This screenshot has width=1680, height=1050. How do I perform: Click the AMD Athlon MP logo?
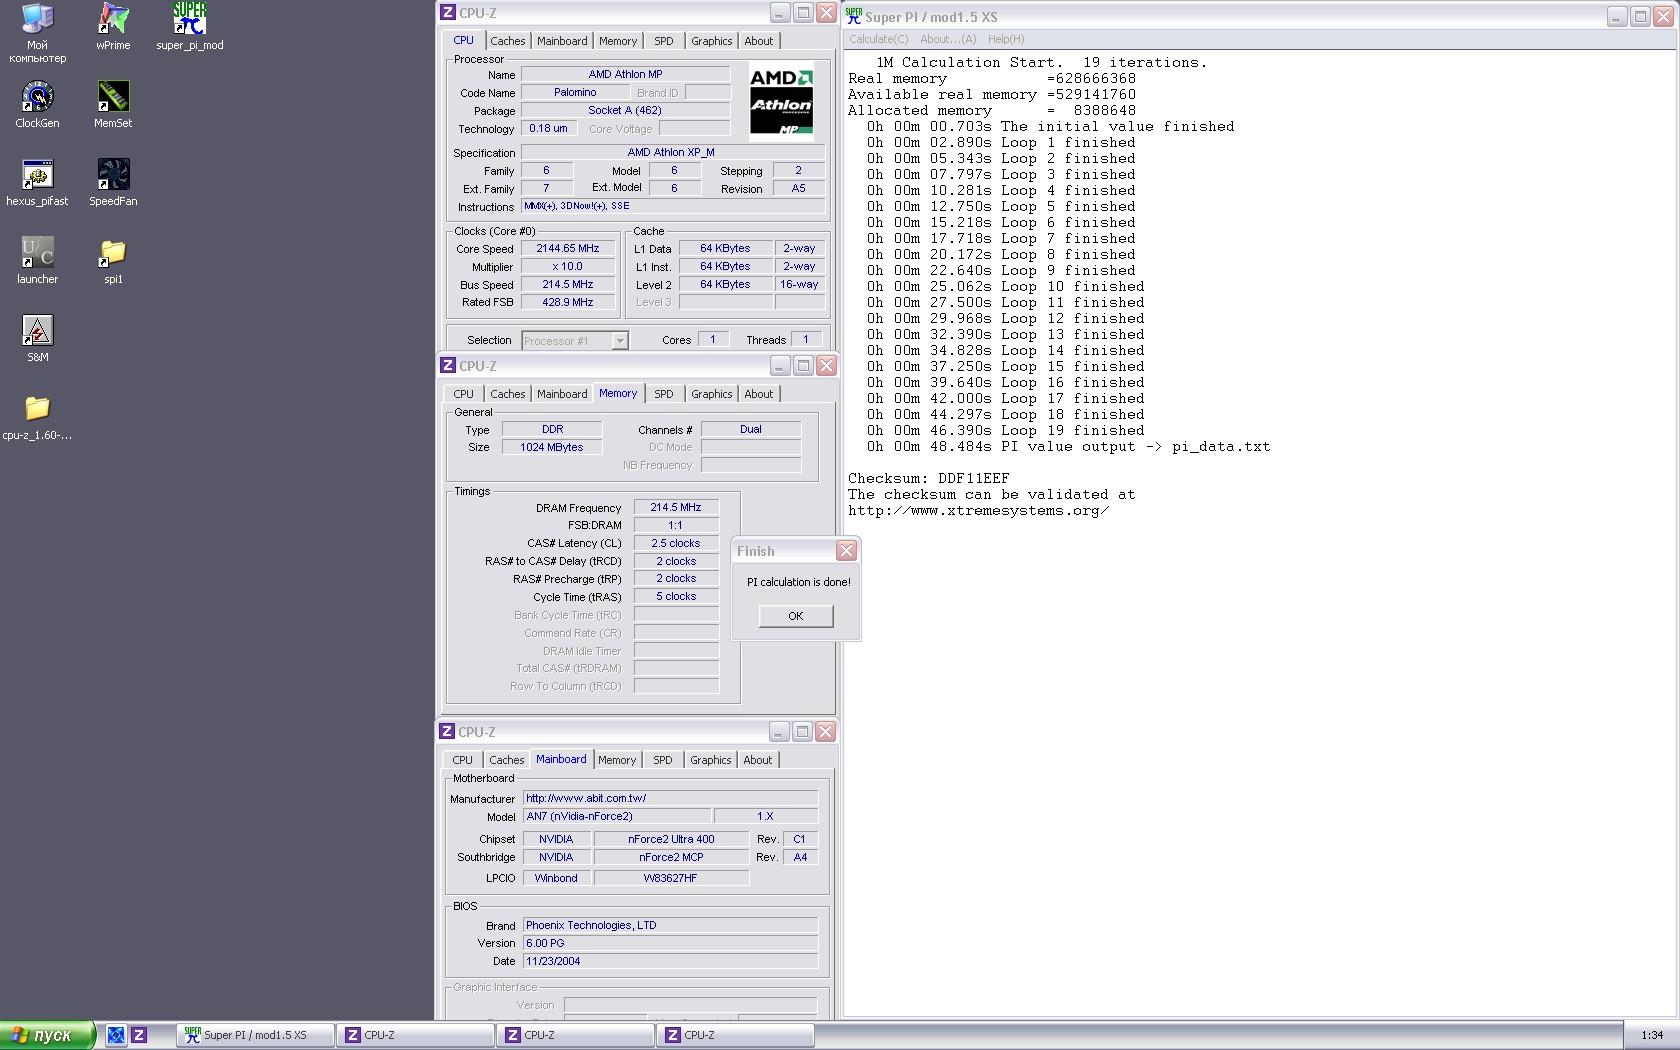781,101
